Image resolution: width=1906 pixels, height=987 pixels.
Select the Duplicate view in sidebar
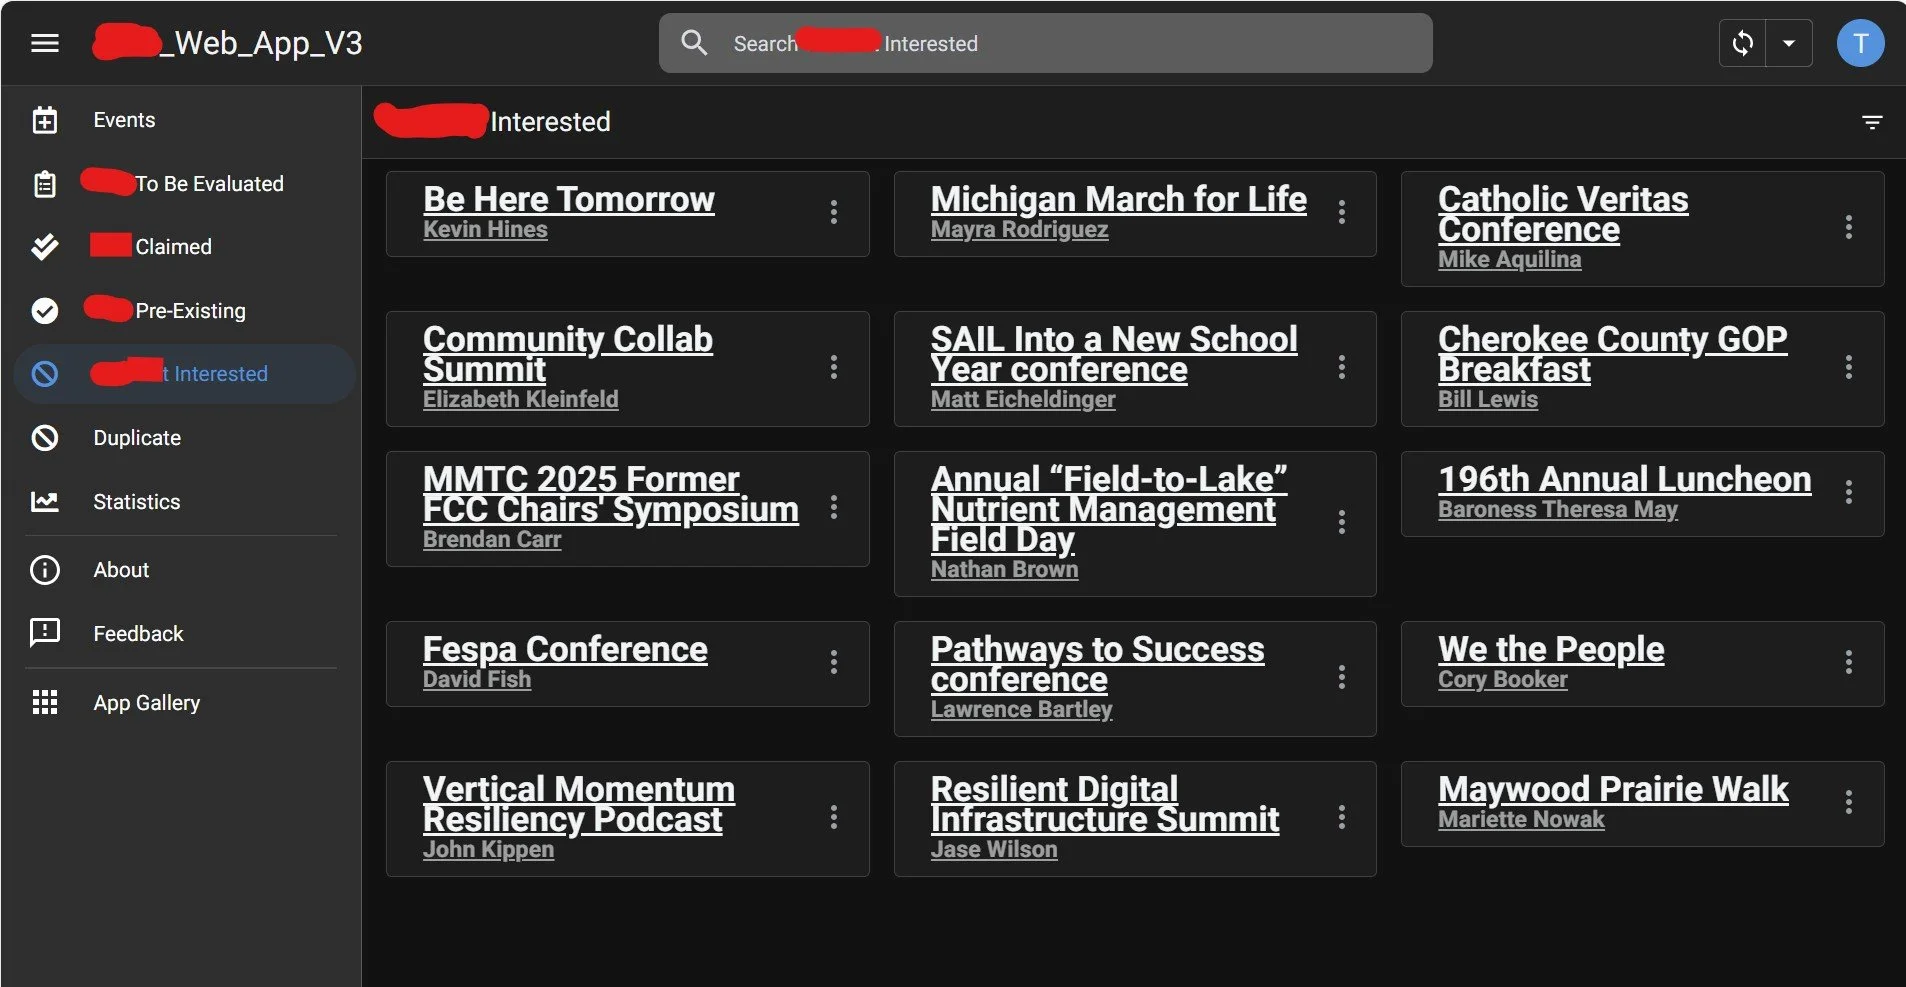click(185, 438)
